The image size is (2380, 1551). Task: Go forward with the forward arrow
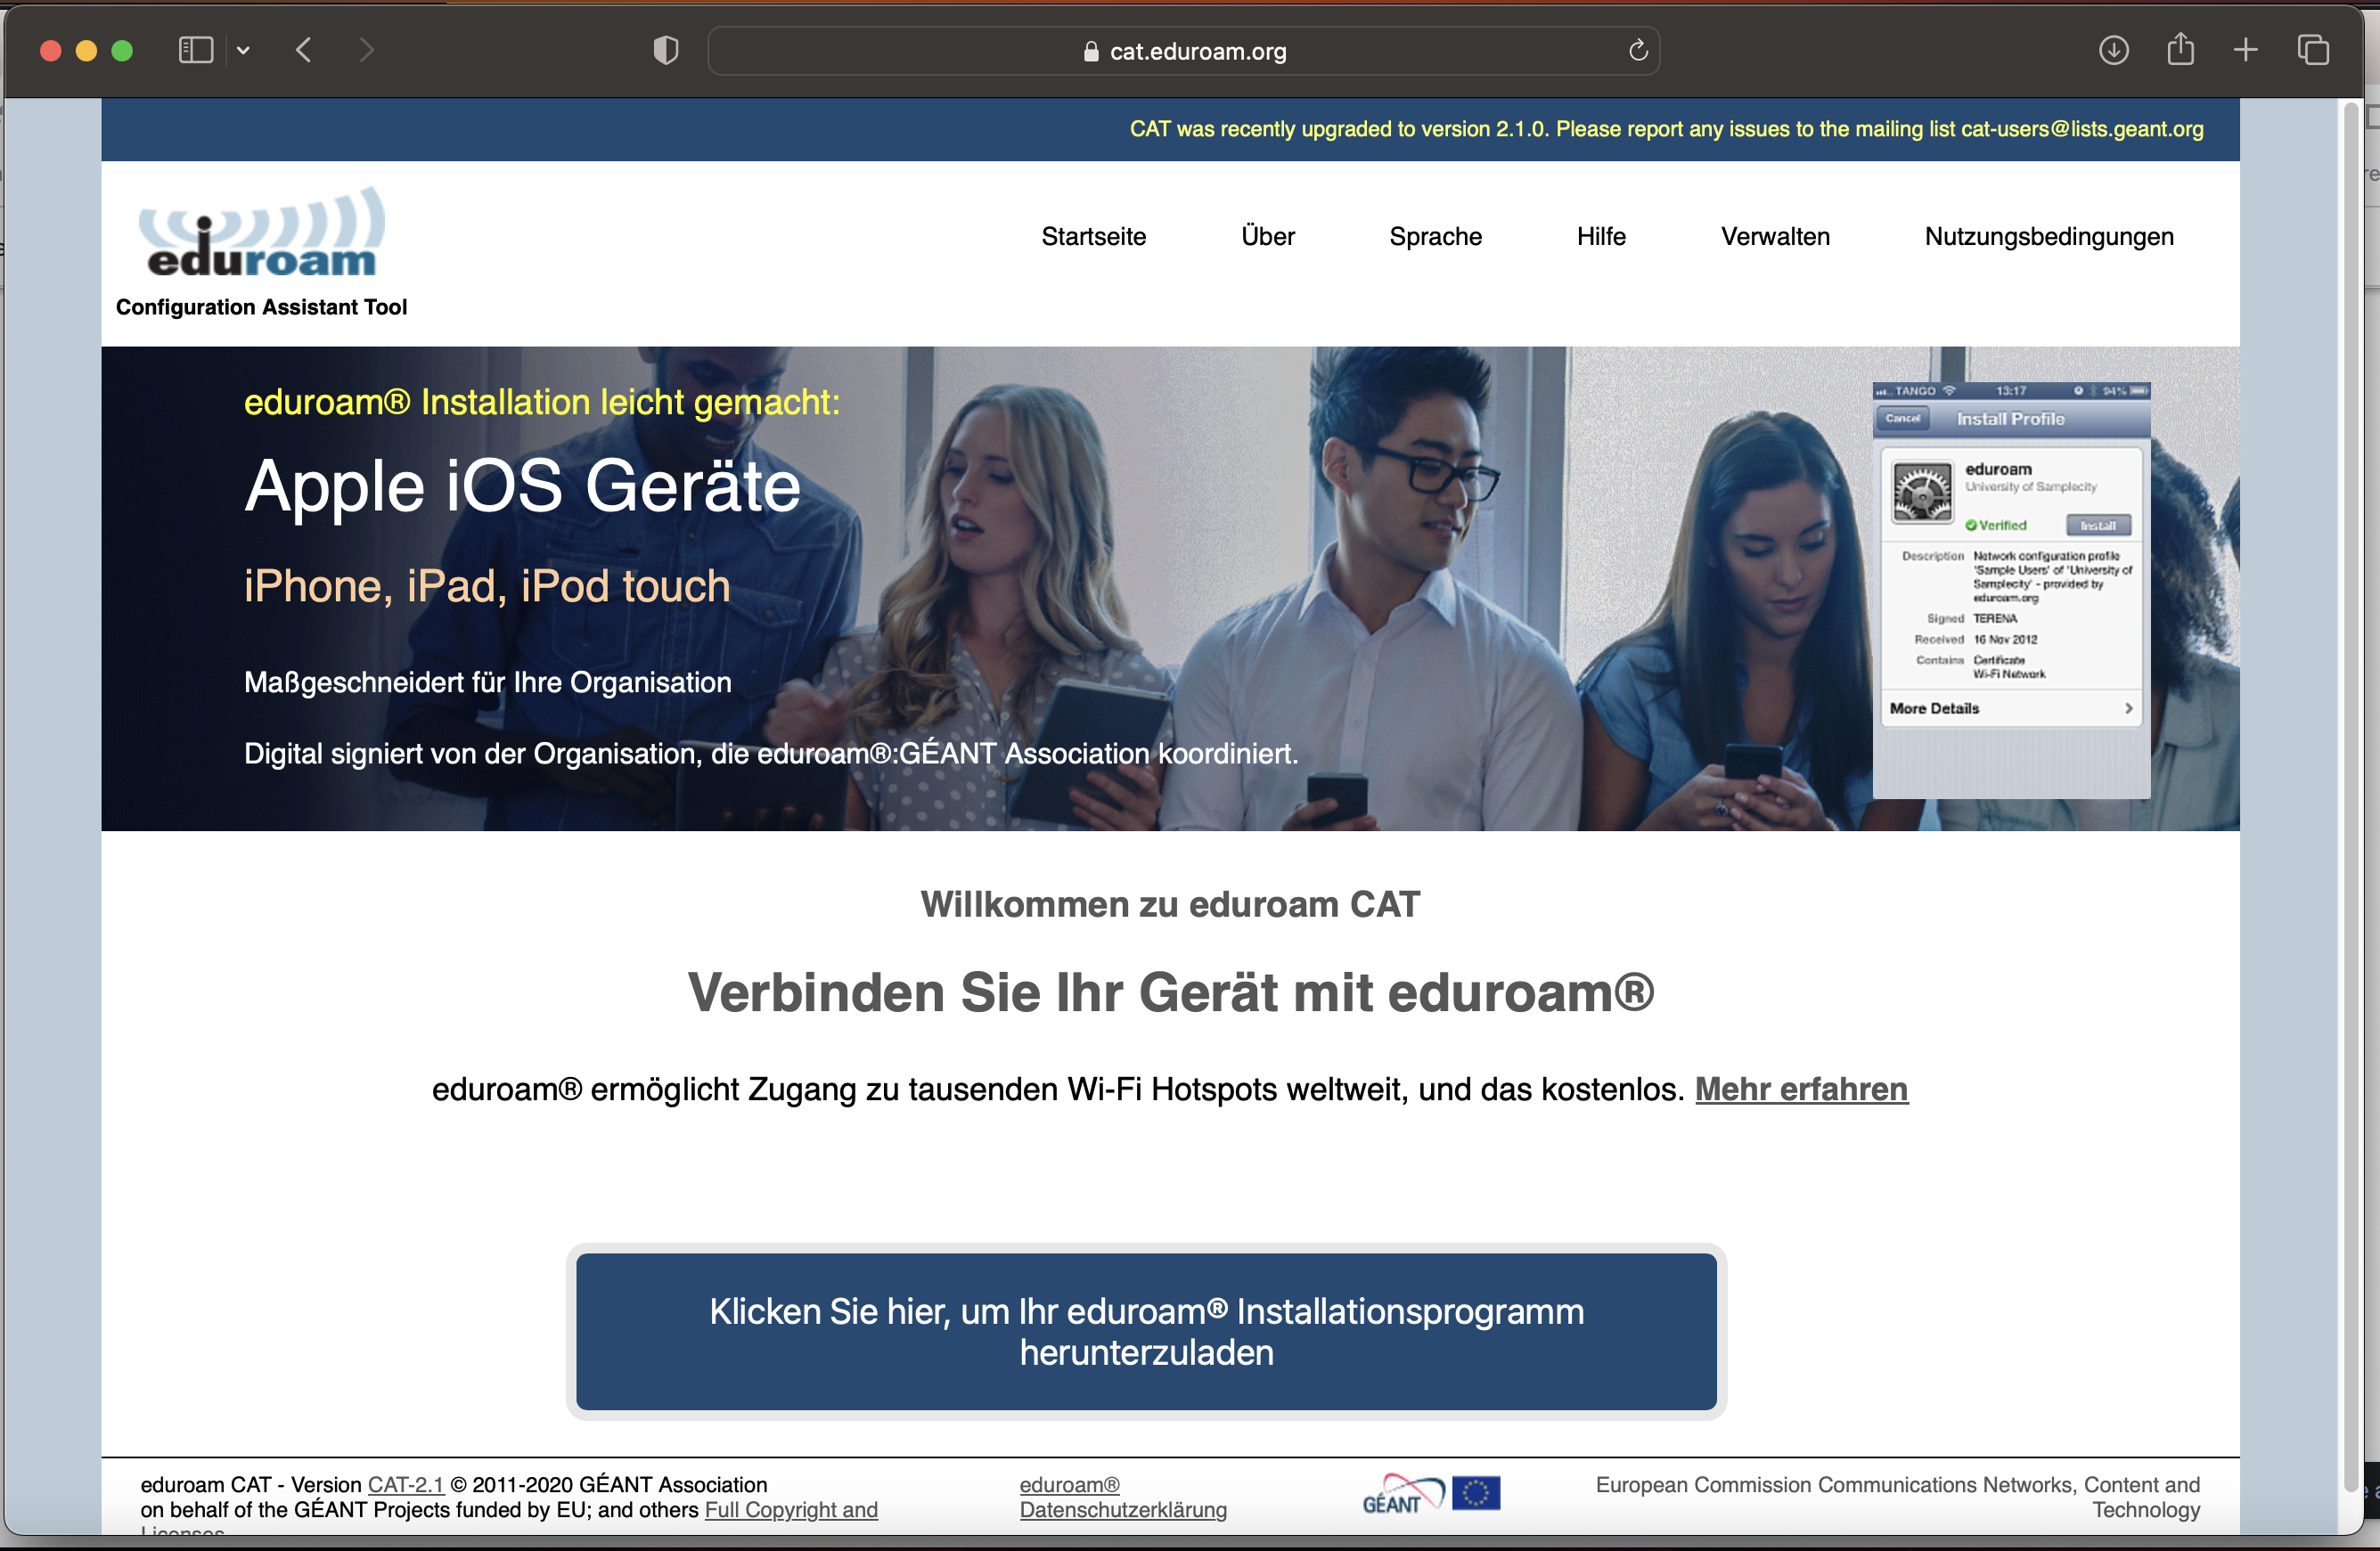[366, 50]
